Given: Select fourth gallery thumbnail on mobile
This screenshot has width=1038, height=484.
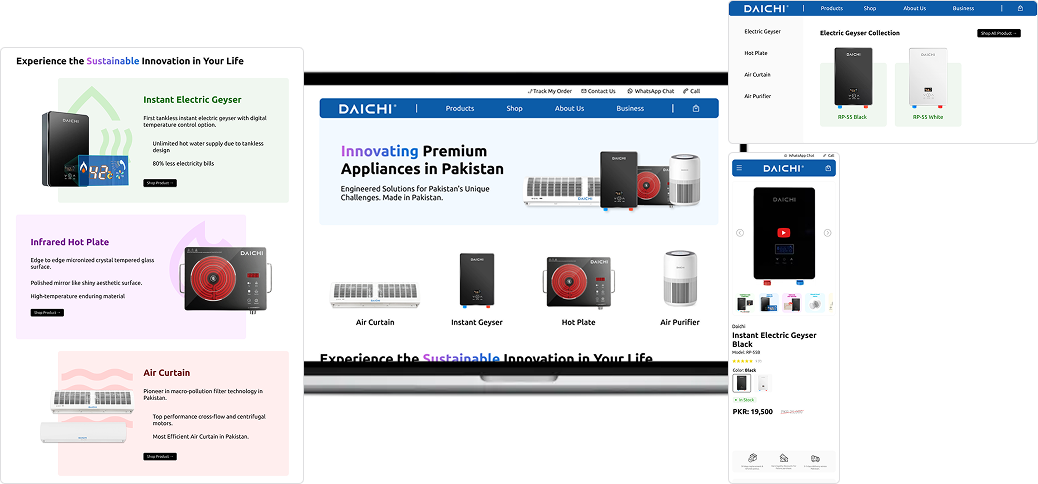Looking at the screenshot, I should (x=815, y=303).
